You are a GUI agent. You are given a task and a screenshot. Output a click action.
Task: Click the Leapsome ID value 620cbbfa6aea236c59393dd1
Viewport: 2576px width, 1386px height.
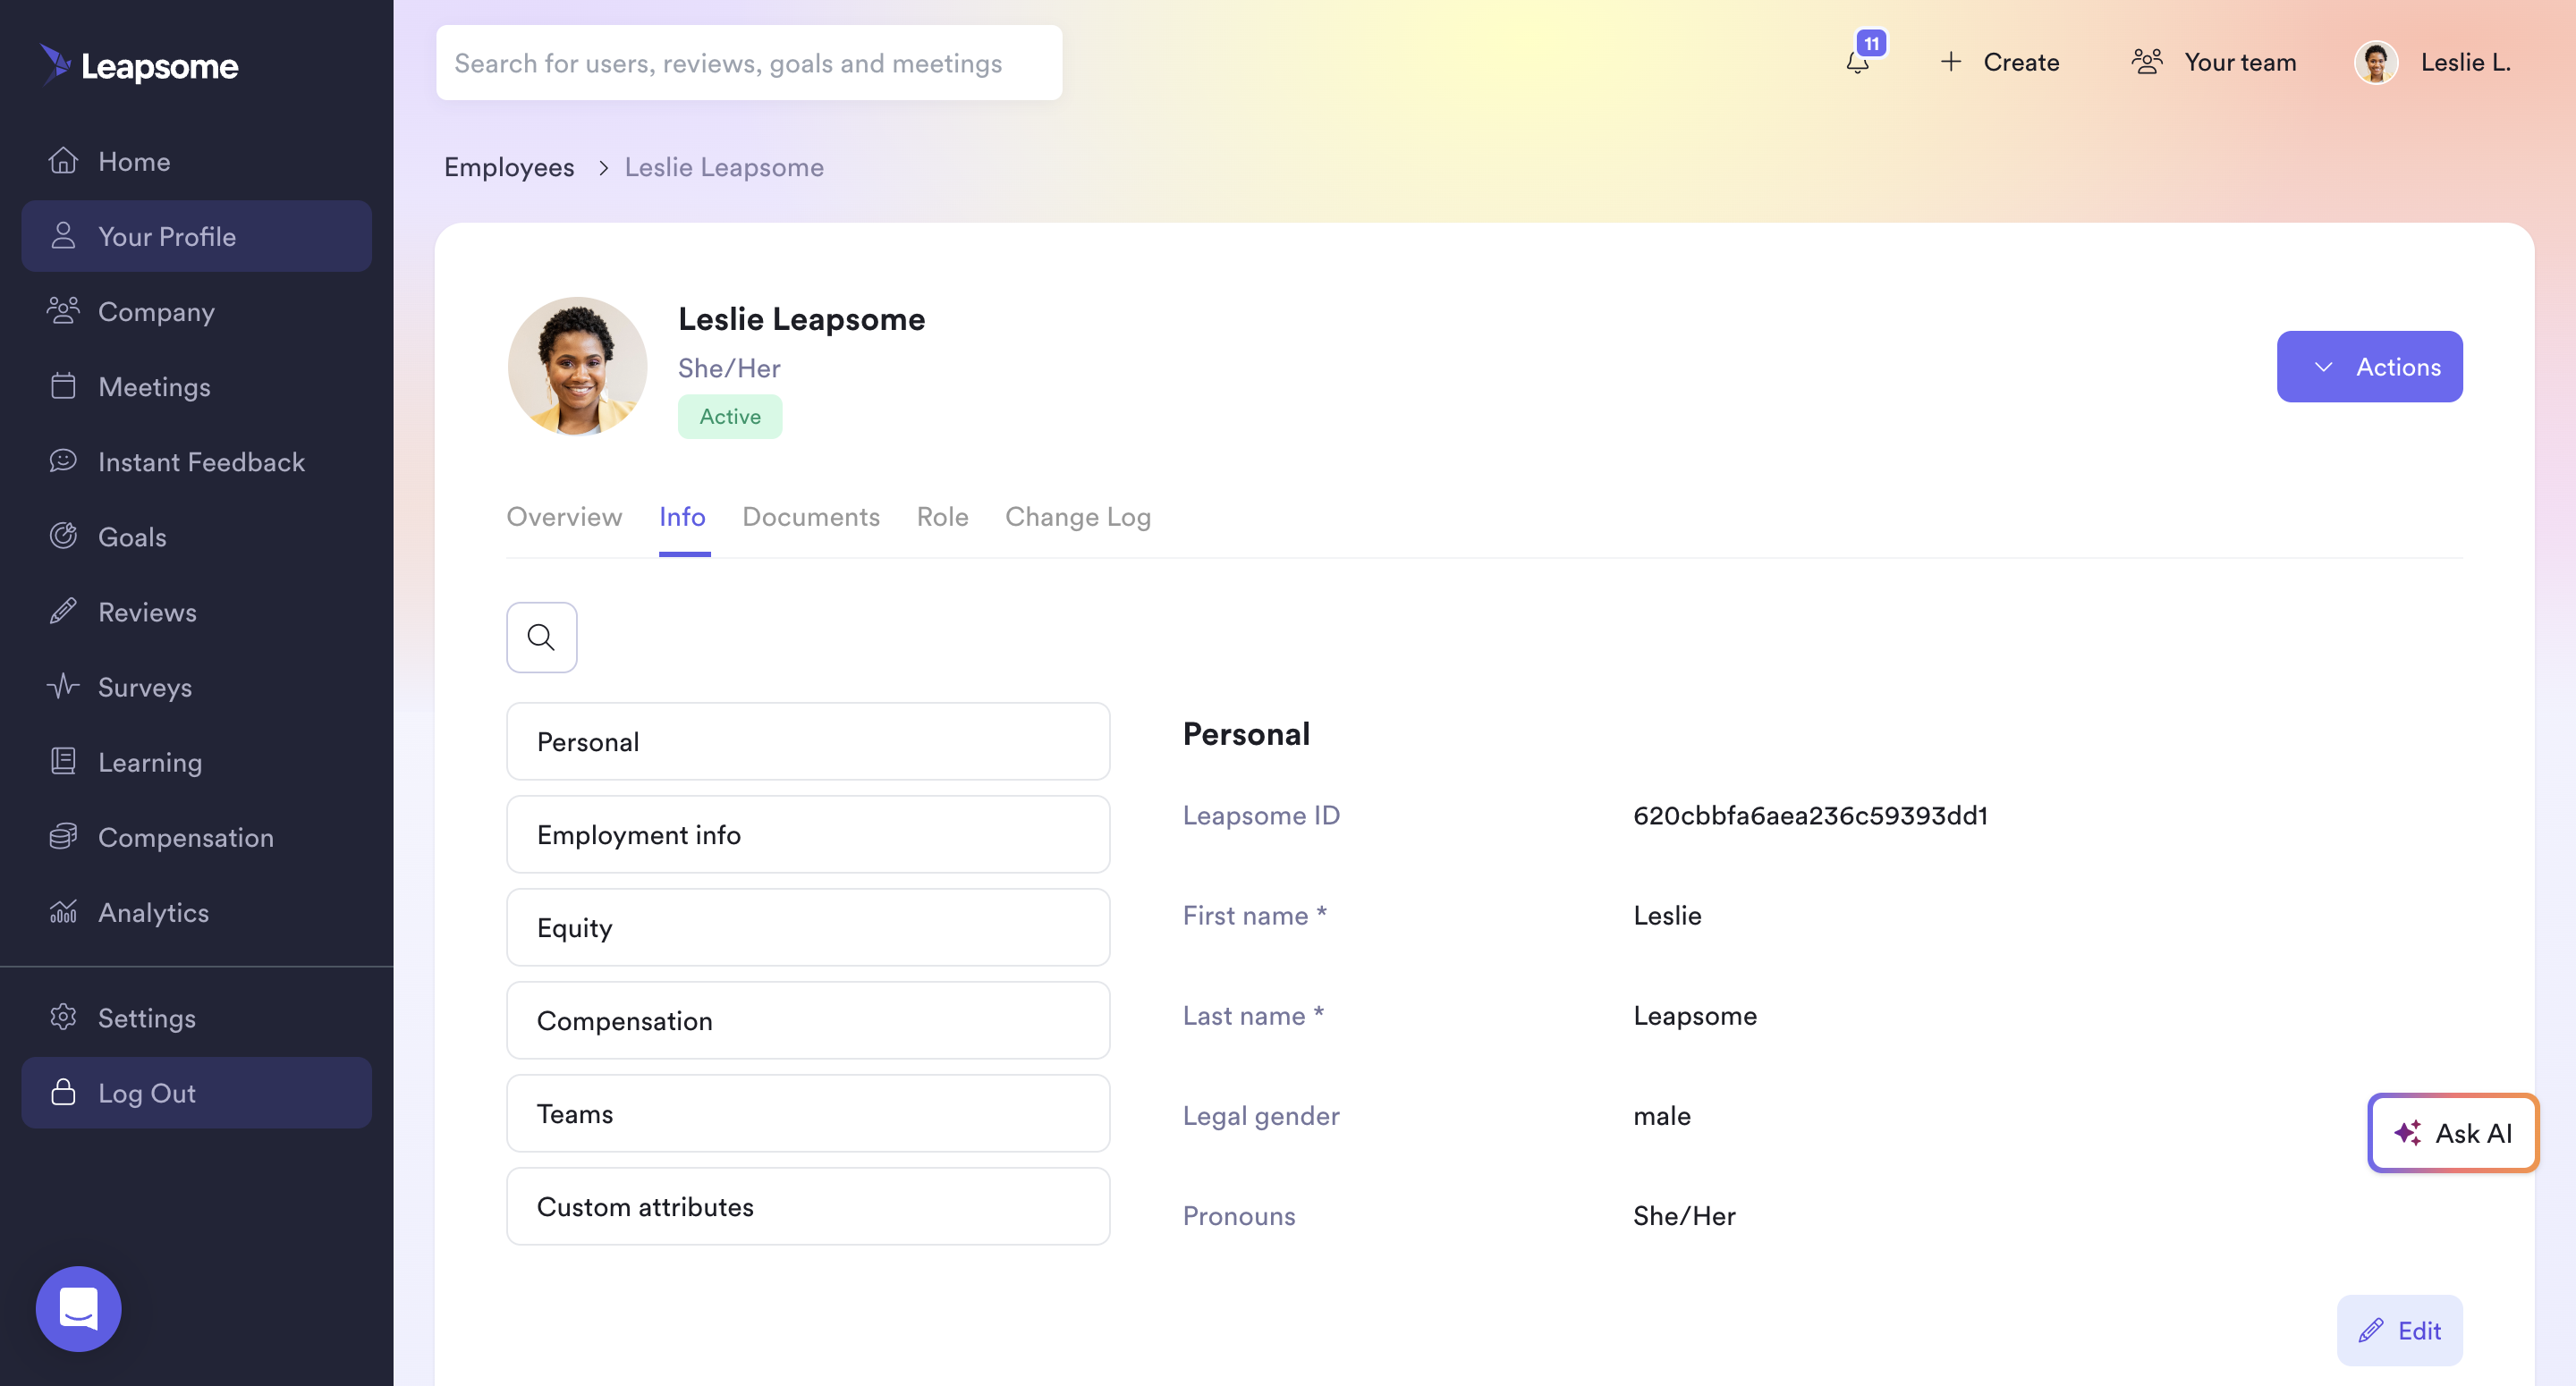point(1810,815)
